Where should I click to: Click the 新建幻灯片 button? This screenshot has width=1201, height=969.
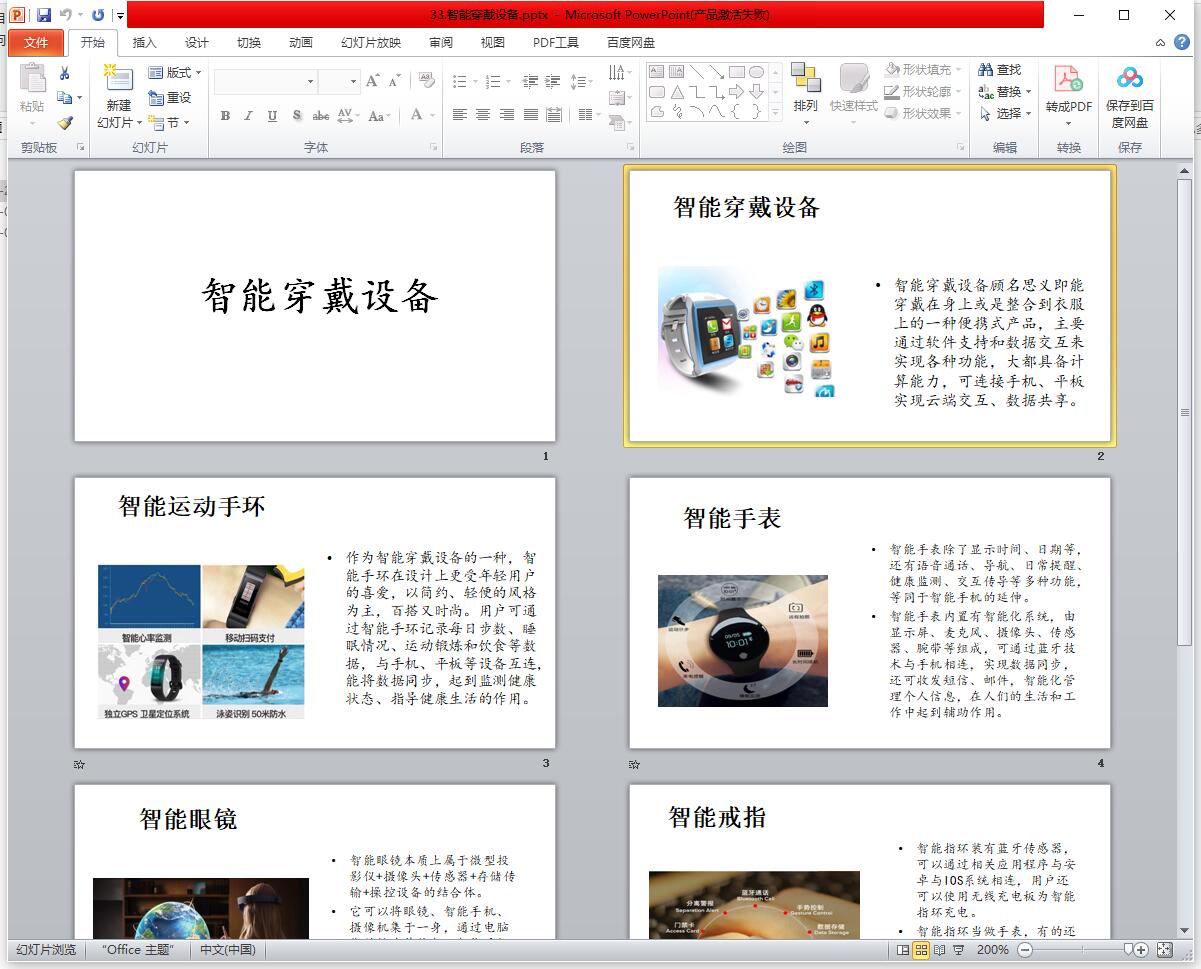(118, 97)
